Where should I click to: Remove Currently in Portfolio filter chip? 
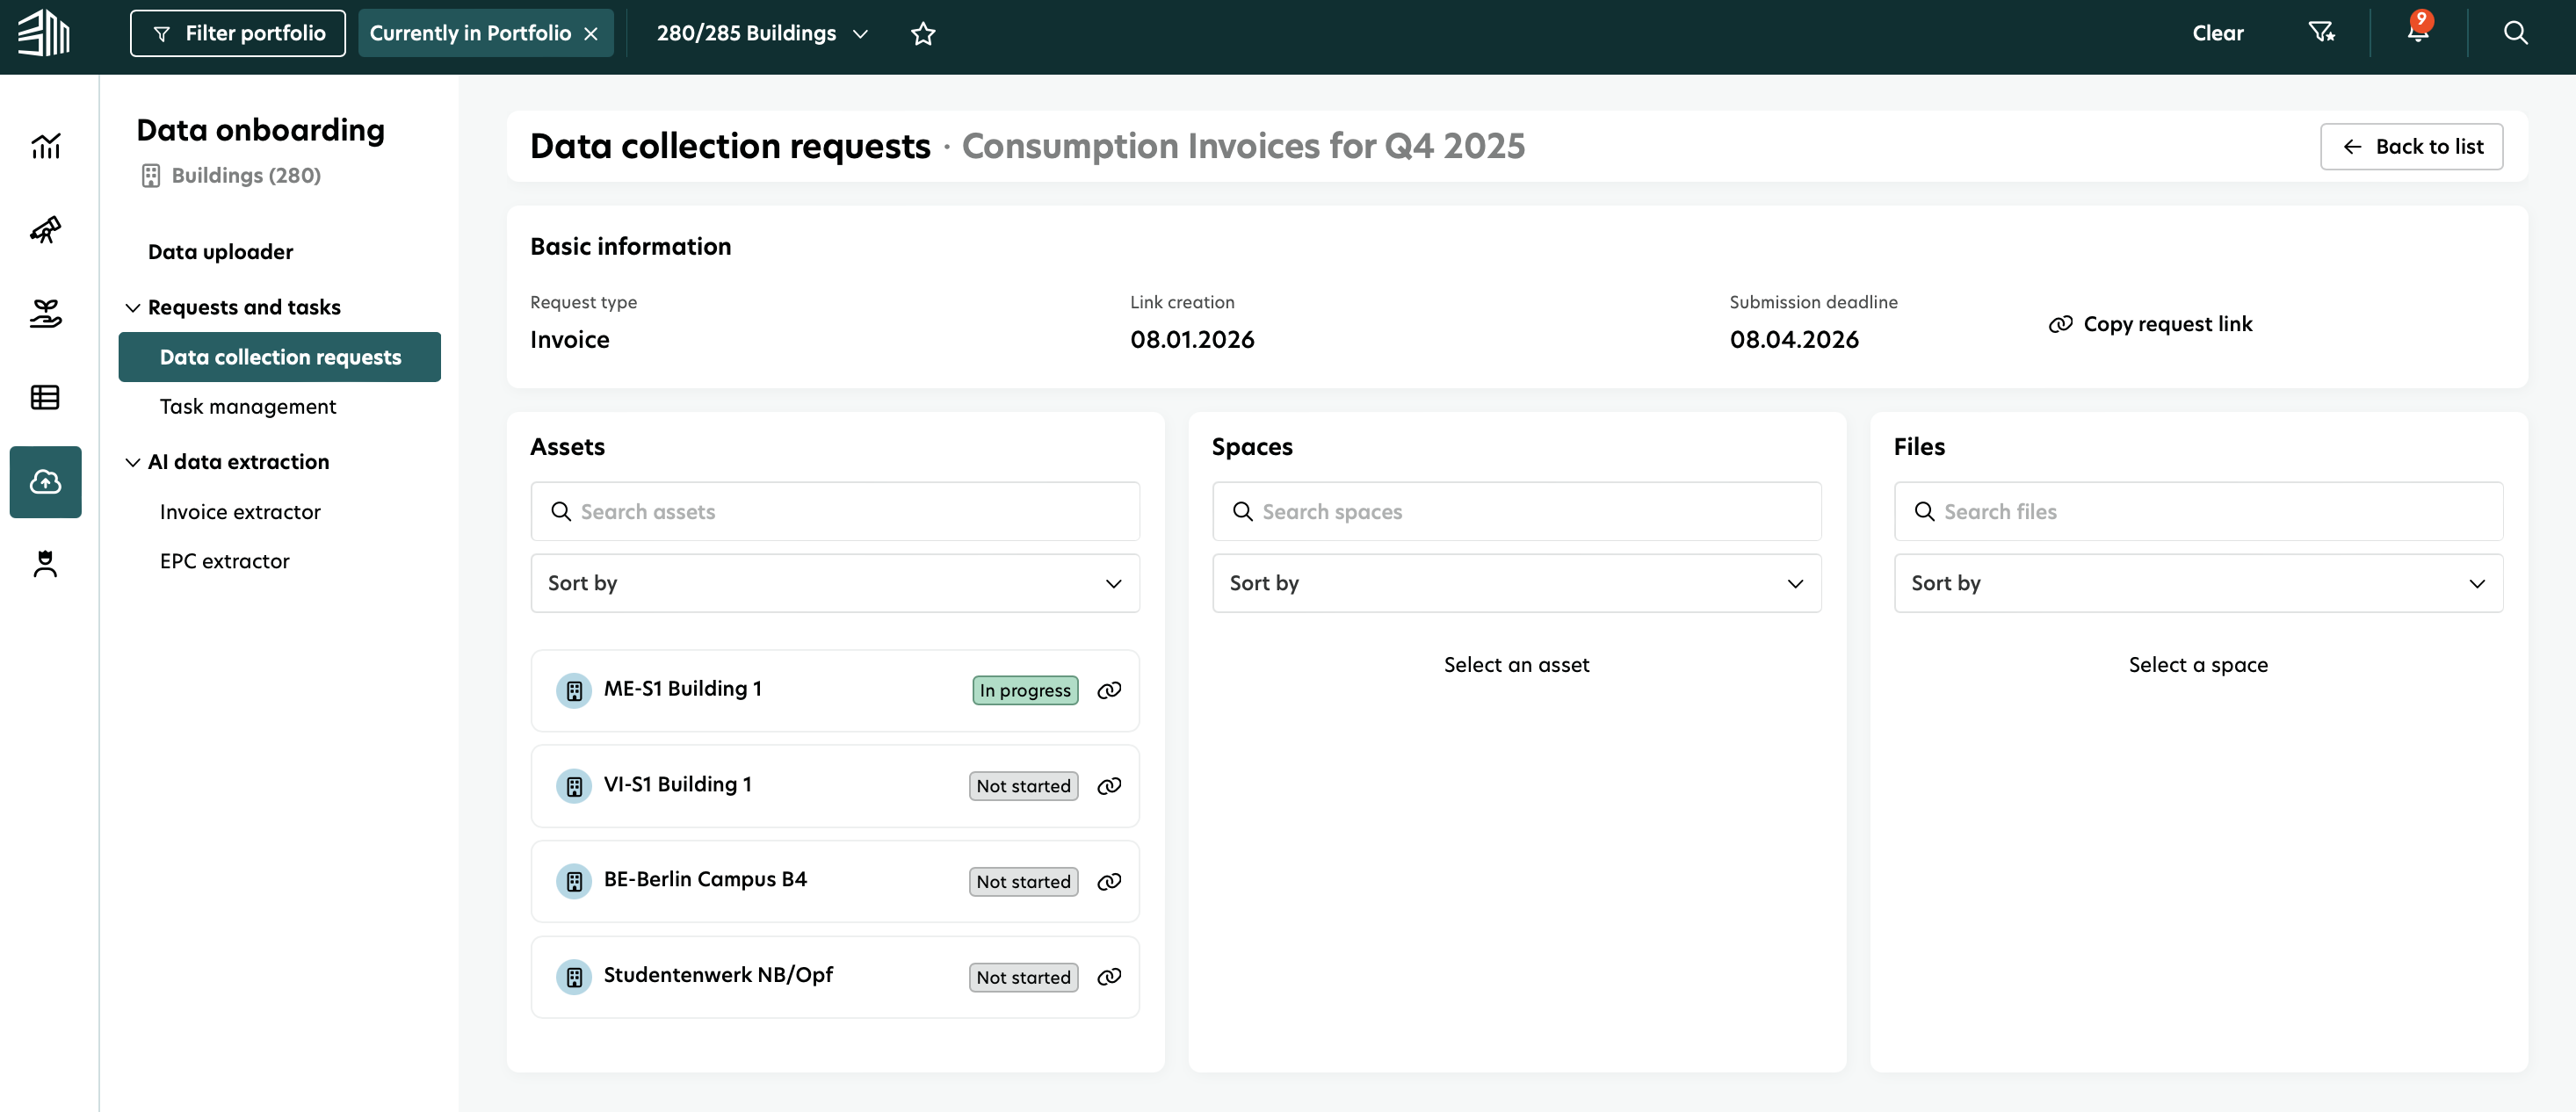click(591, 34)
